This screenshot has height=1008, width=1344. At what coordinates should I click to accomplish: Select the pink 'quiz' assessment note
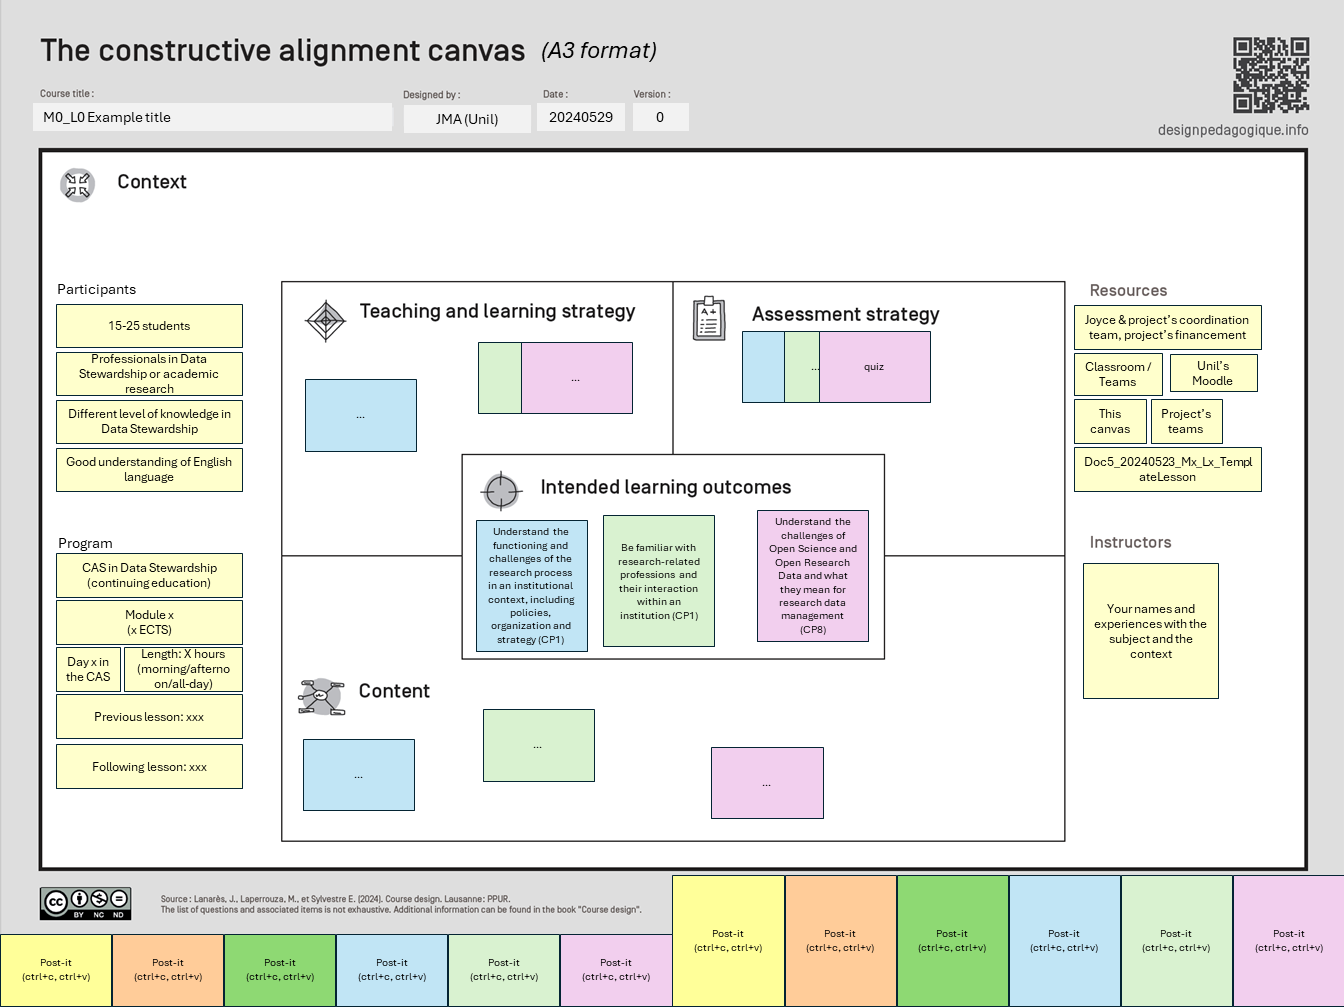[875, 367]
